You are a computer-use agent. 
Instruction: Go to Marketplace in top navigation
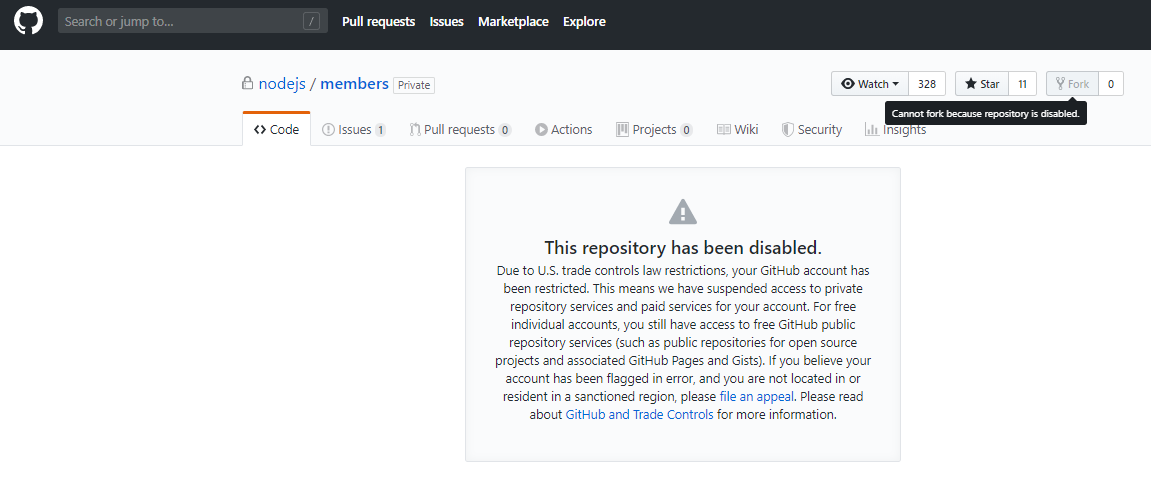pos(513,21)
